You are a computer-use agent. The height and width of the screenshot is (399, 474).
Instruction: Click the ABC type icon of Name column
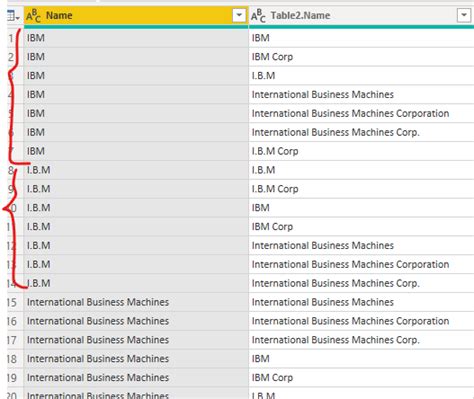(x=33, y=16)
